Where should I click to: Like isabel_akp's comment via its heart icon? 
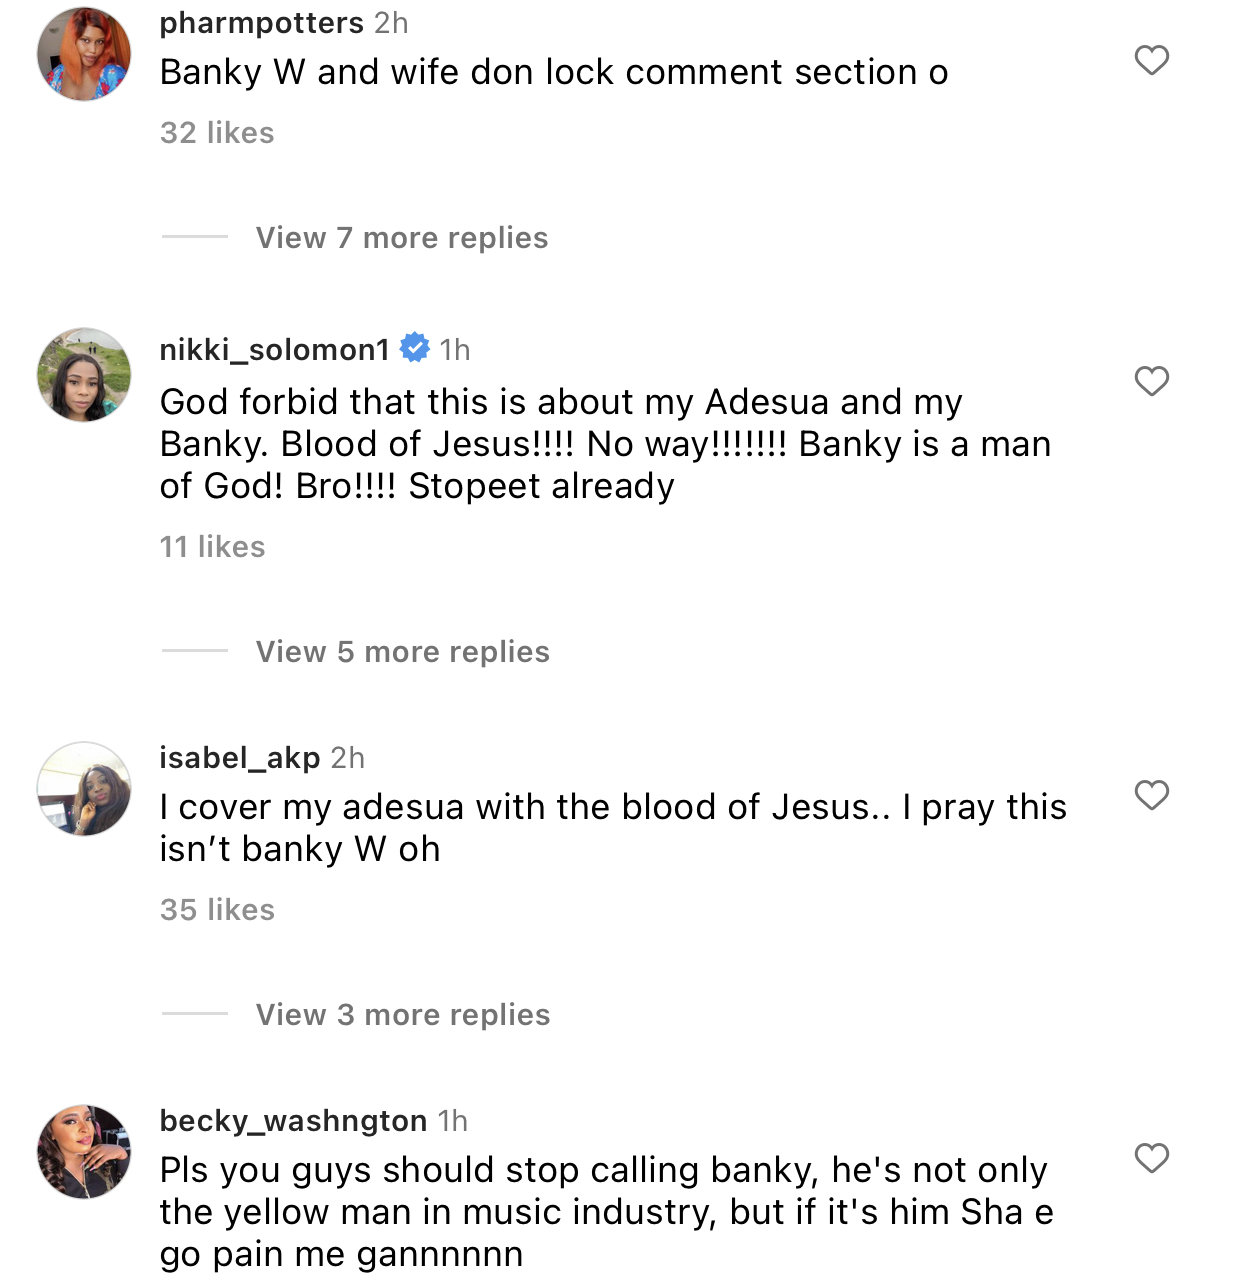pyautogui.click(x=1152, y=795)
